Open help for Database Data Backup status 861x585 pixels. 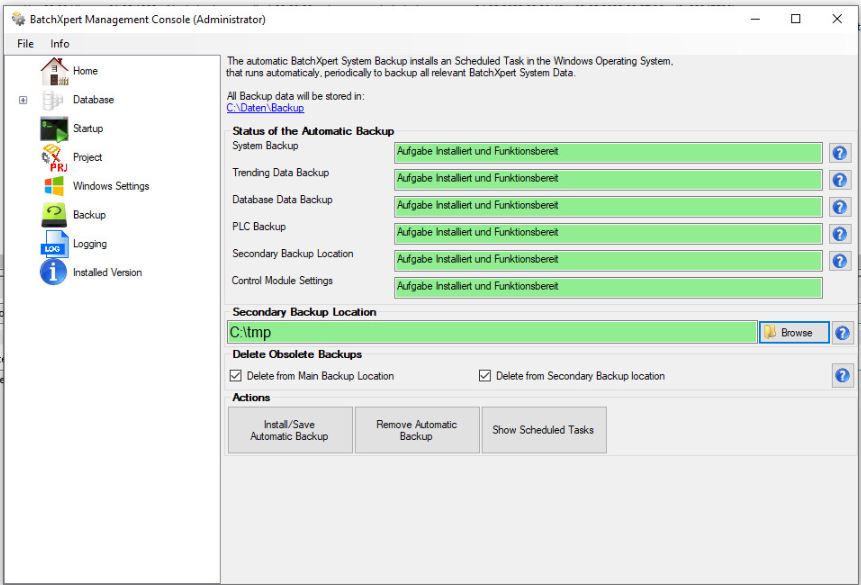pos(840,207)
